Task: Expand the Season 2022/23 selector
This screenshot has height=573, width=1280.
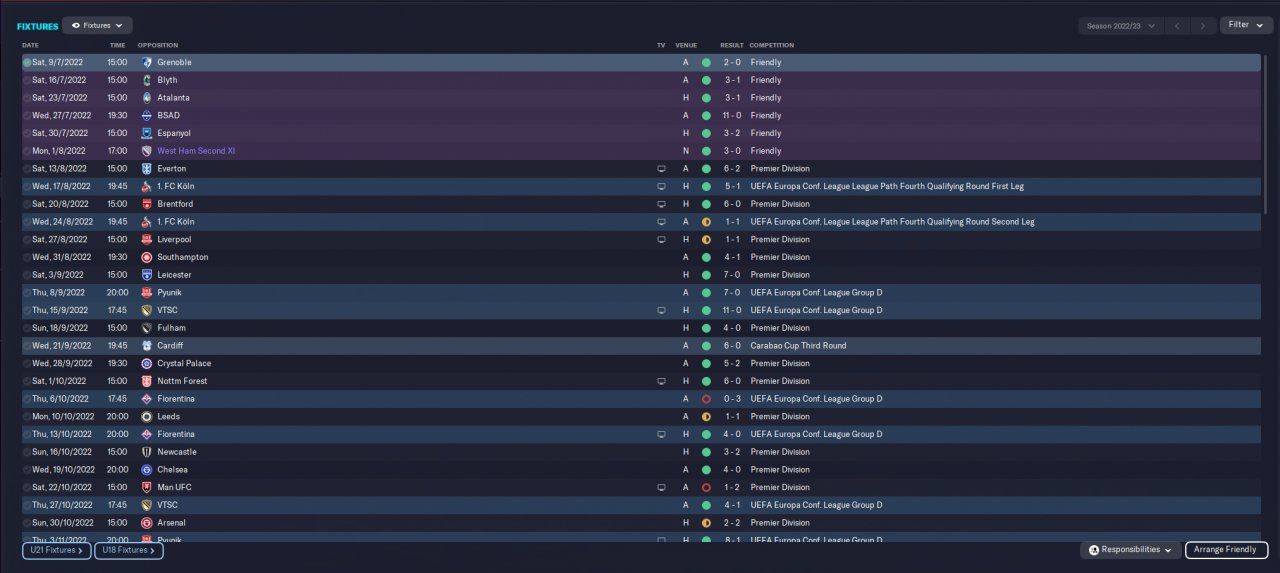Action: pos(1121,26)
